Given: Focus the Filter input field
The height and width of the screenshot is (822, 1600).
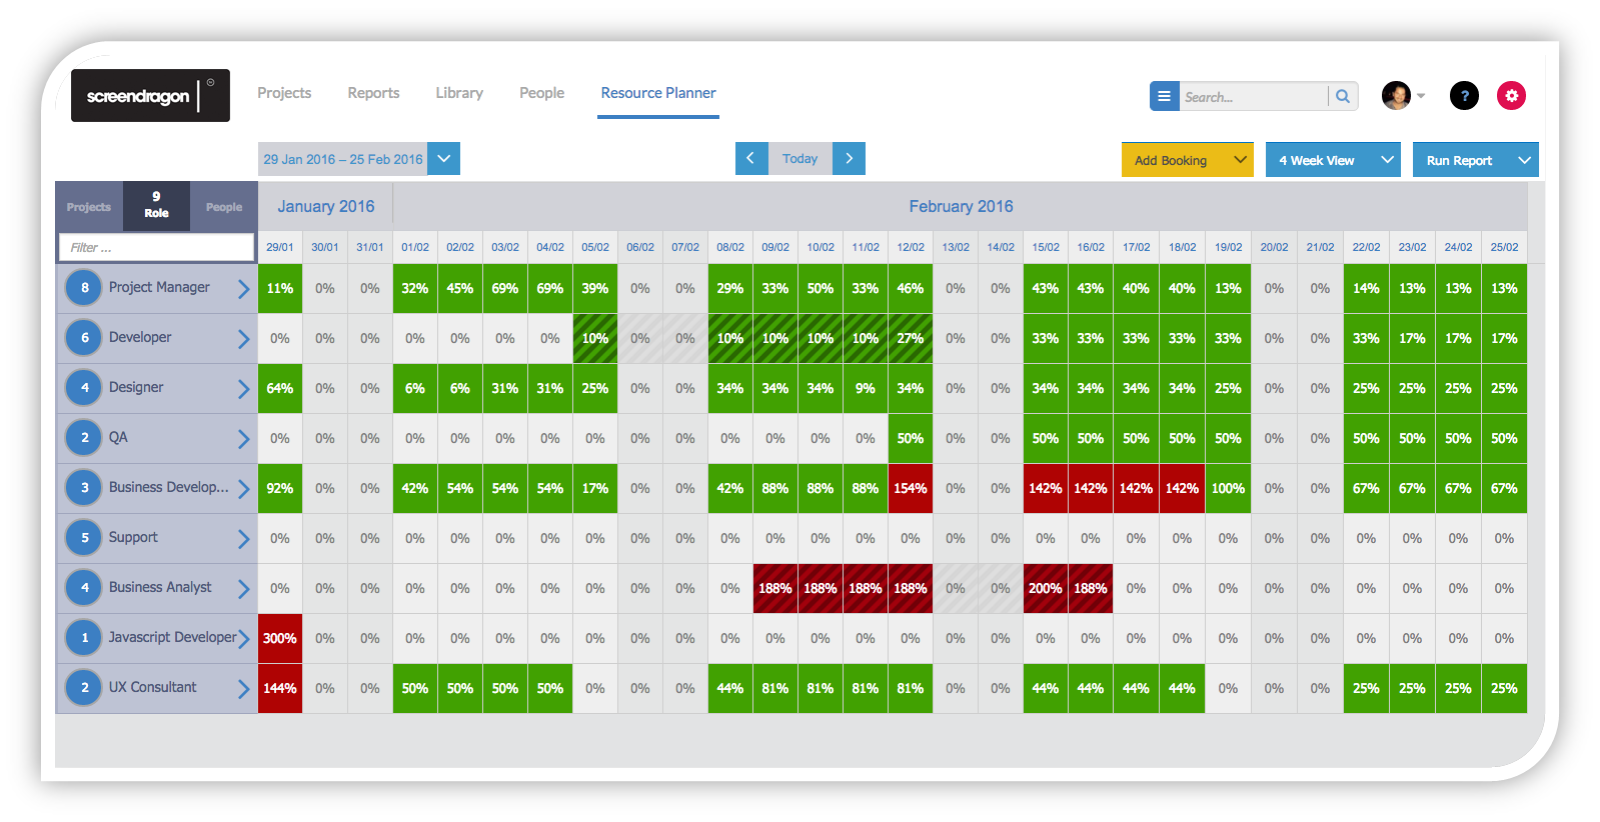Looking at the screenshot, I should [x=156, y=247].
